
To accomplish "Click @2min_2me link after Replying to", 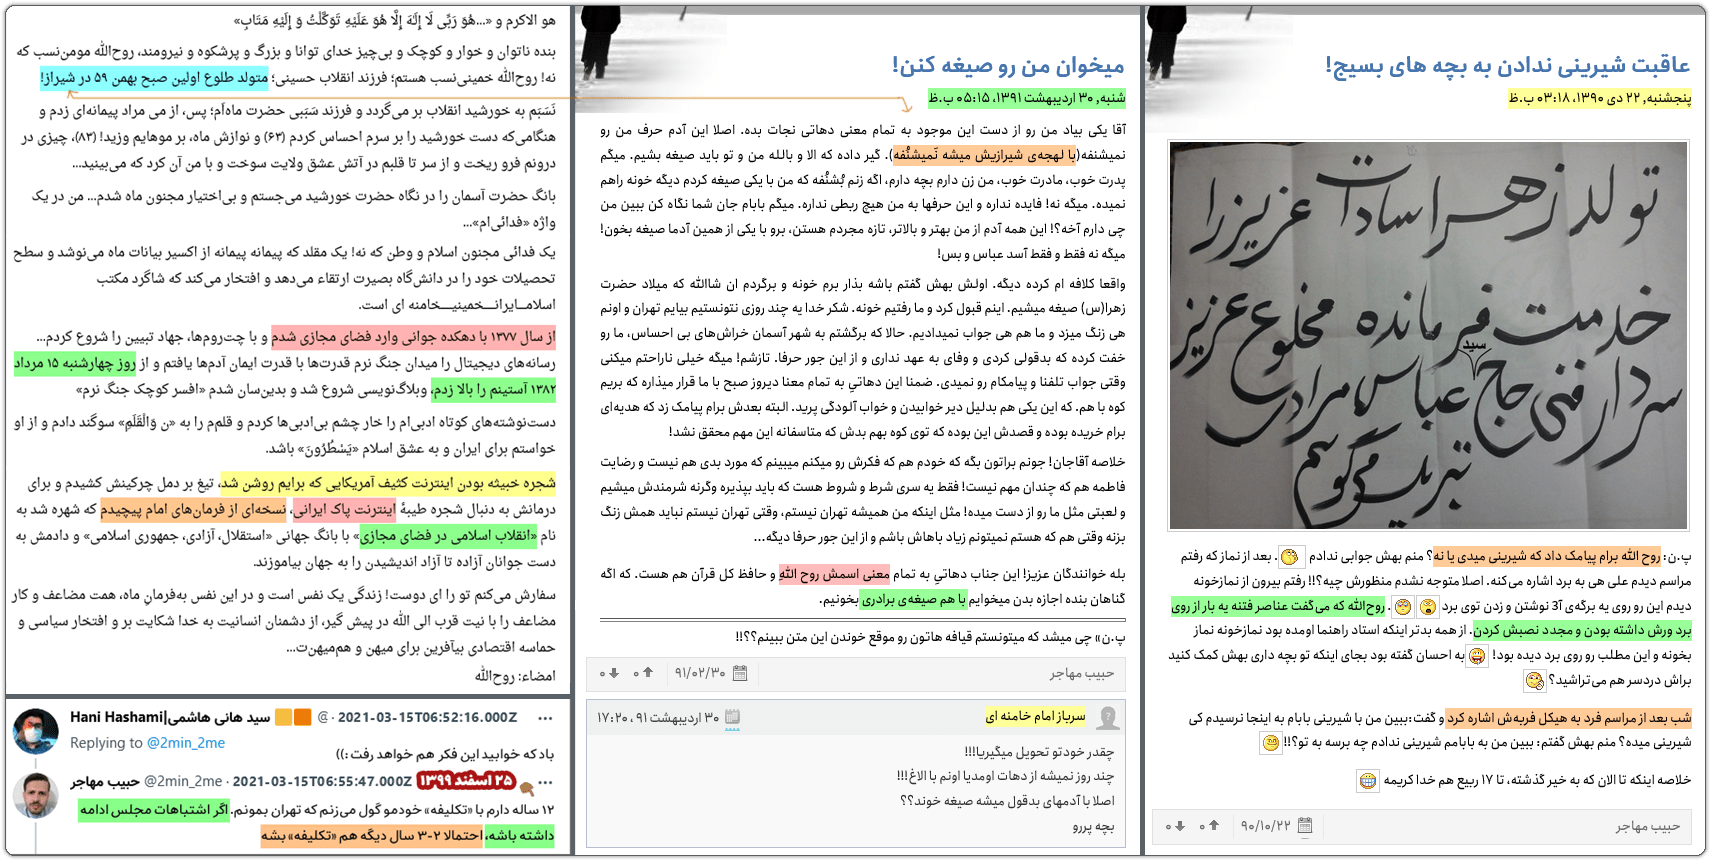I will [x=186, y=743].
